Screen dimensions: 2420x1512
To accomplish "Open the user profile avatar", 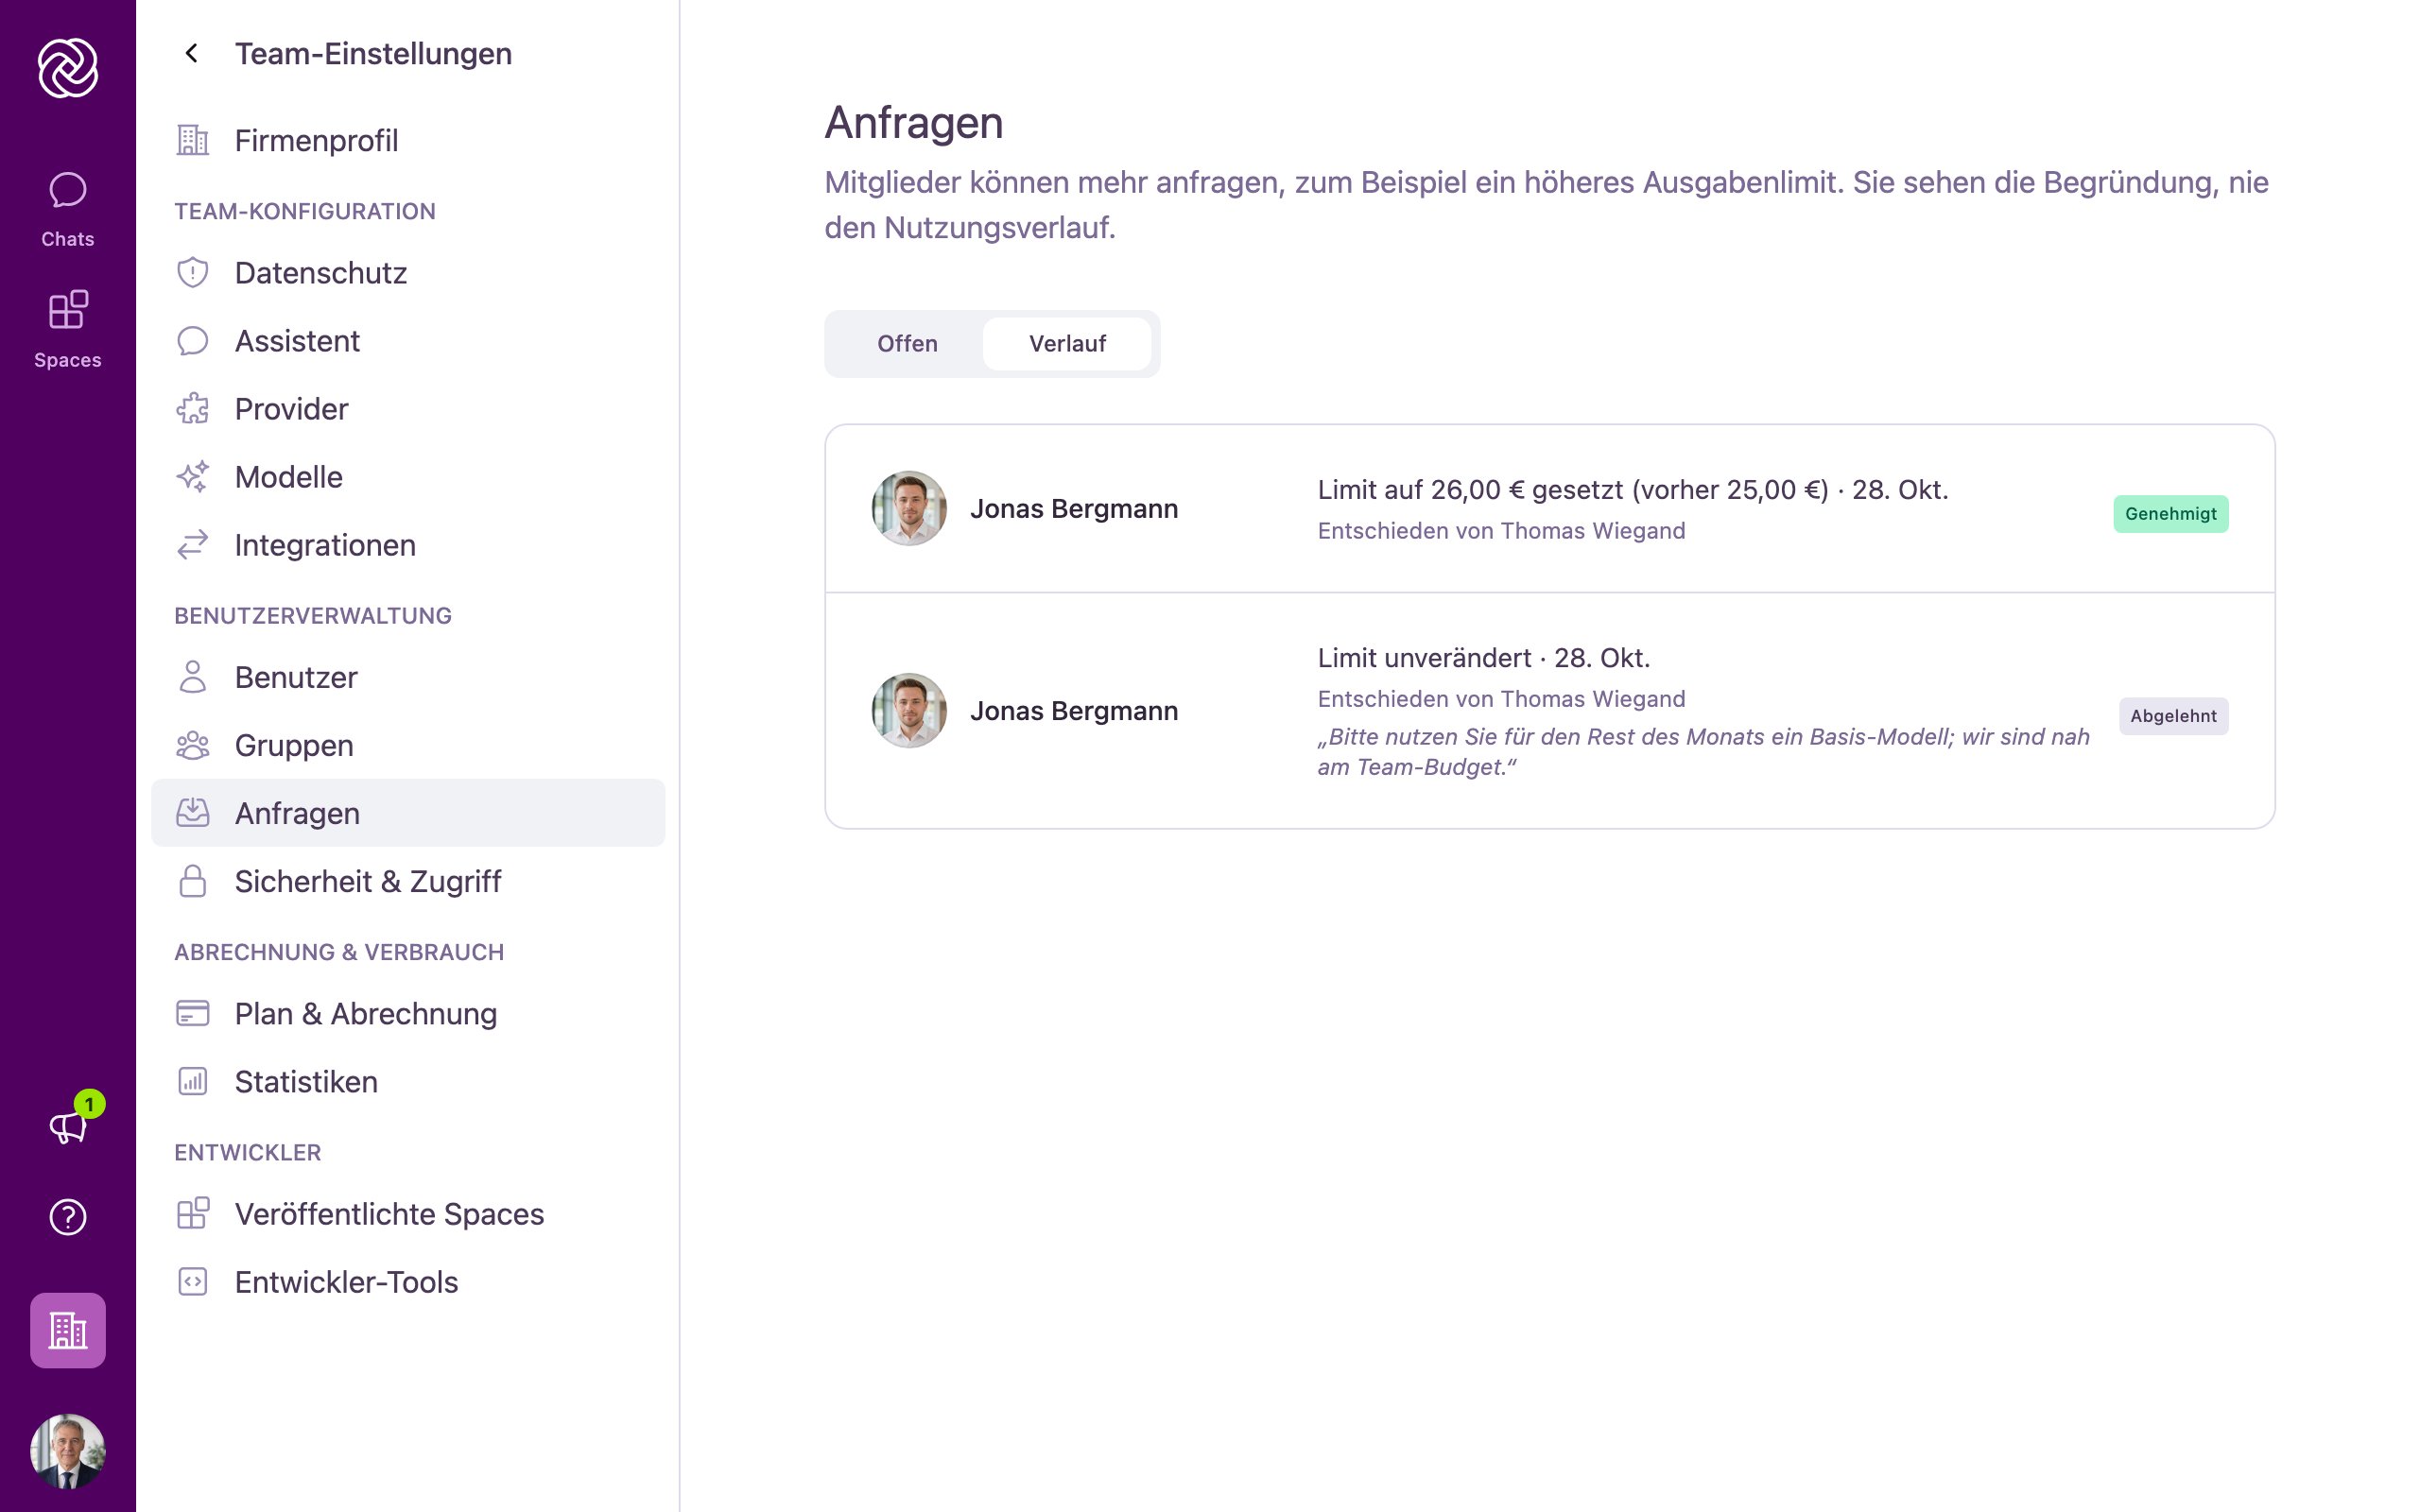I will point(68,1451).
